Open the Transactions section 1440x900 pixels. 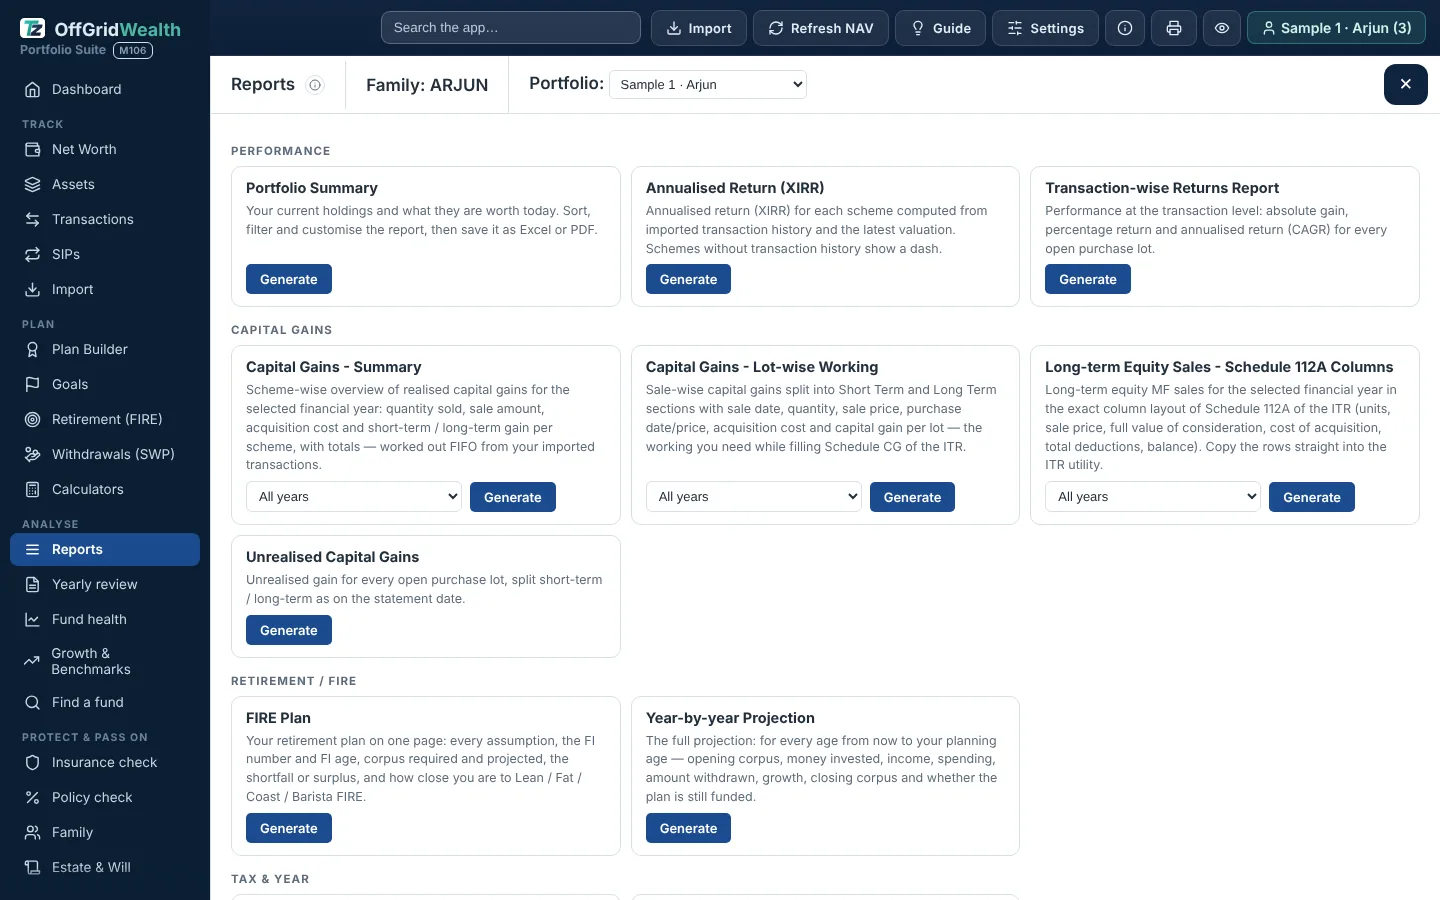pos(105,219)
